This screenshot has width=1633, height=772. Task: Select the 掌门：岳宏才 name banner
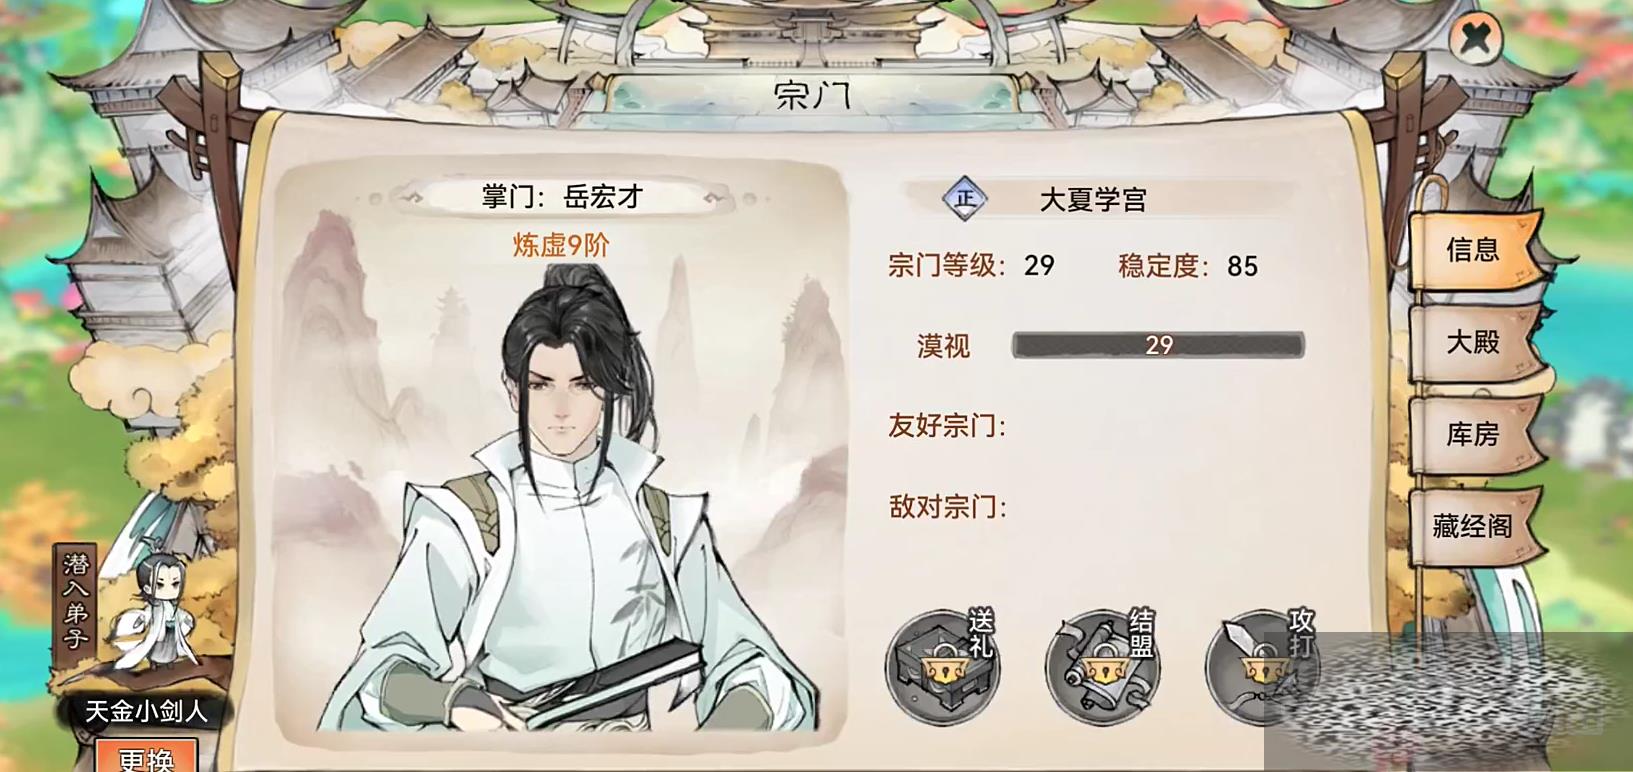point(562,197)
